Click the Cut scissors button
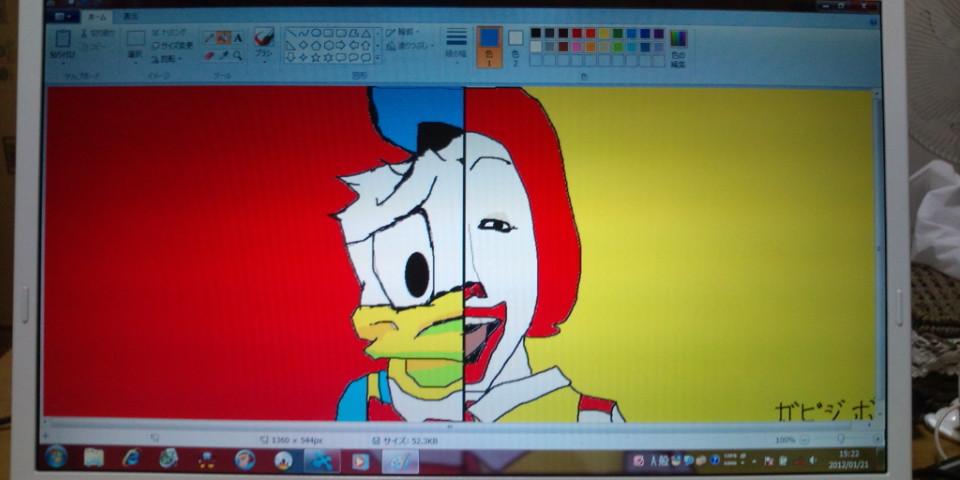 point(96,33)
